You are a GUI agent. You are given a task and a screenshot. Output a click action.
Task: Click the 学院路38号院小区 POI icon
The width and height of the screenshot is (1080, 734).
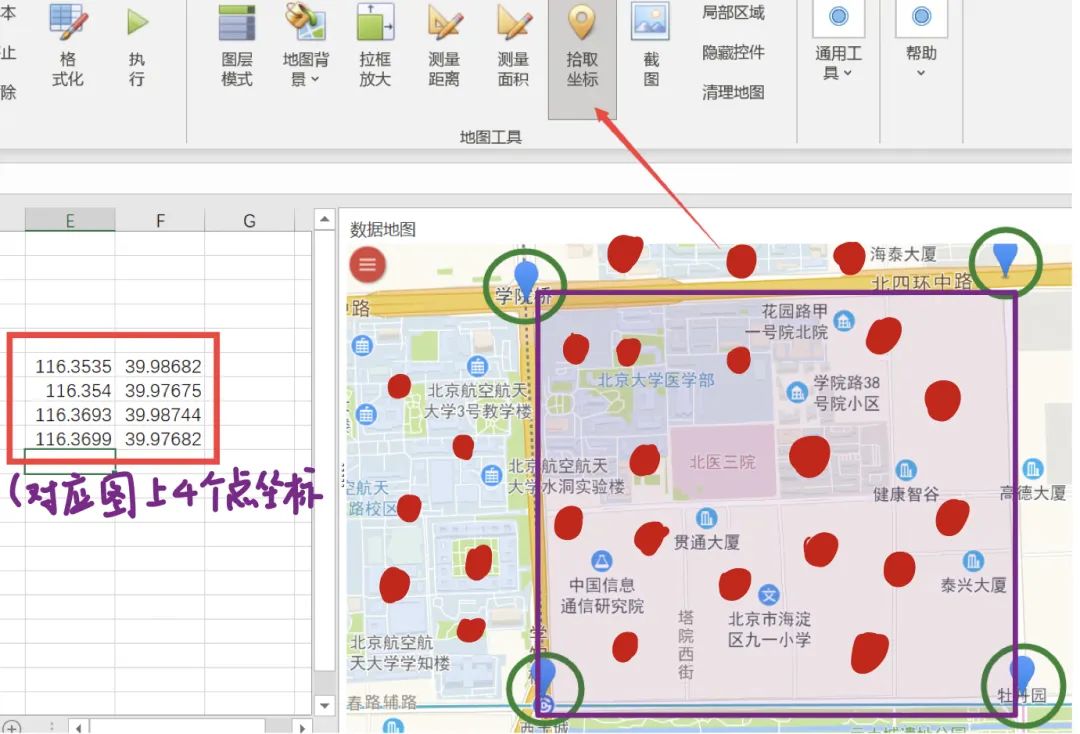(797, 392)
